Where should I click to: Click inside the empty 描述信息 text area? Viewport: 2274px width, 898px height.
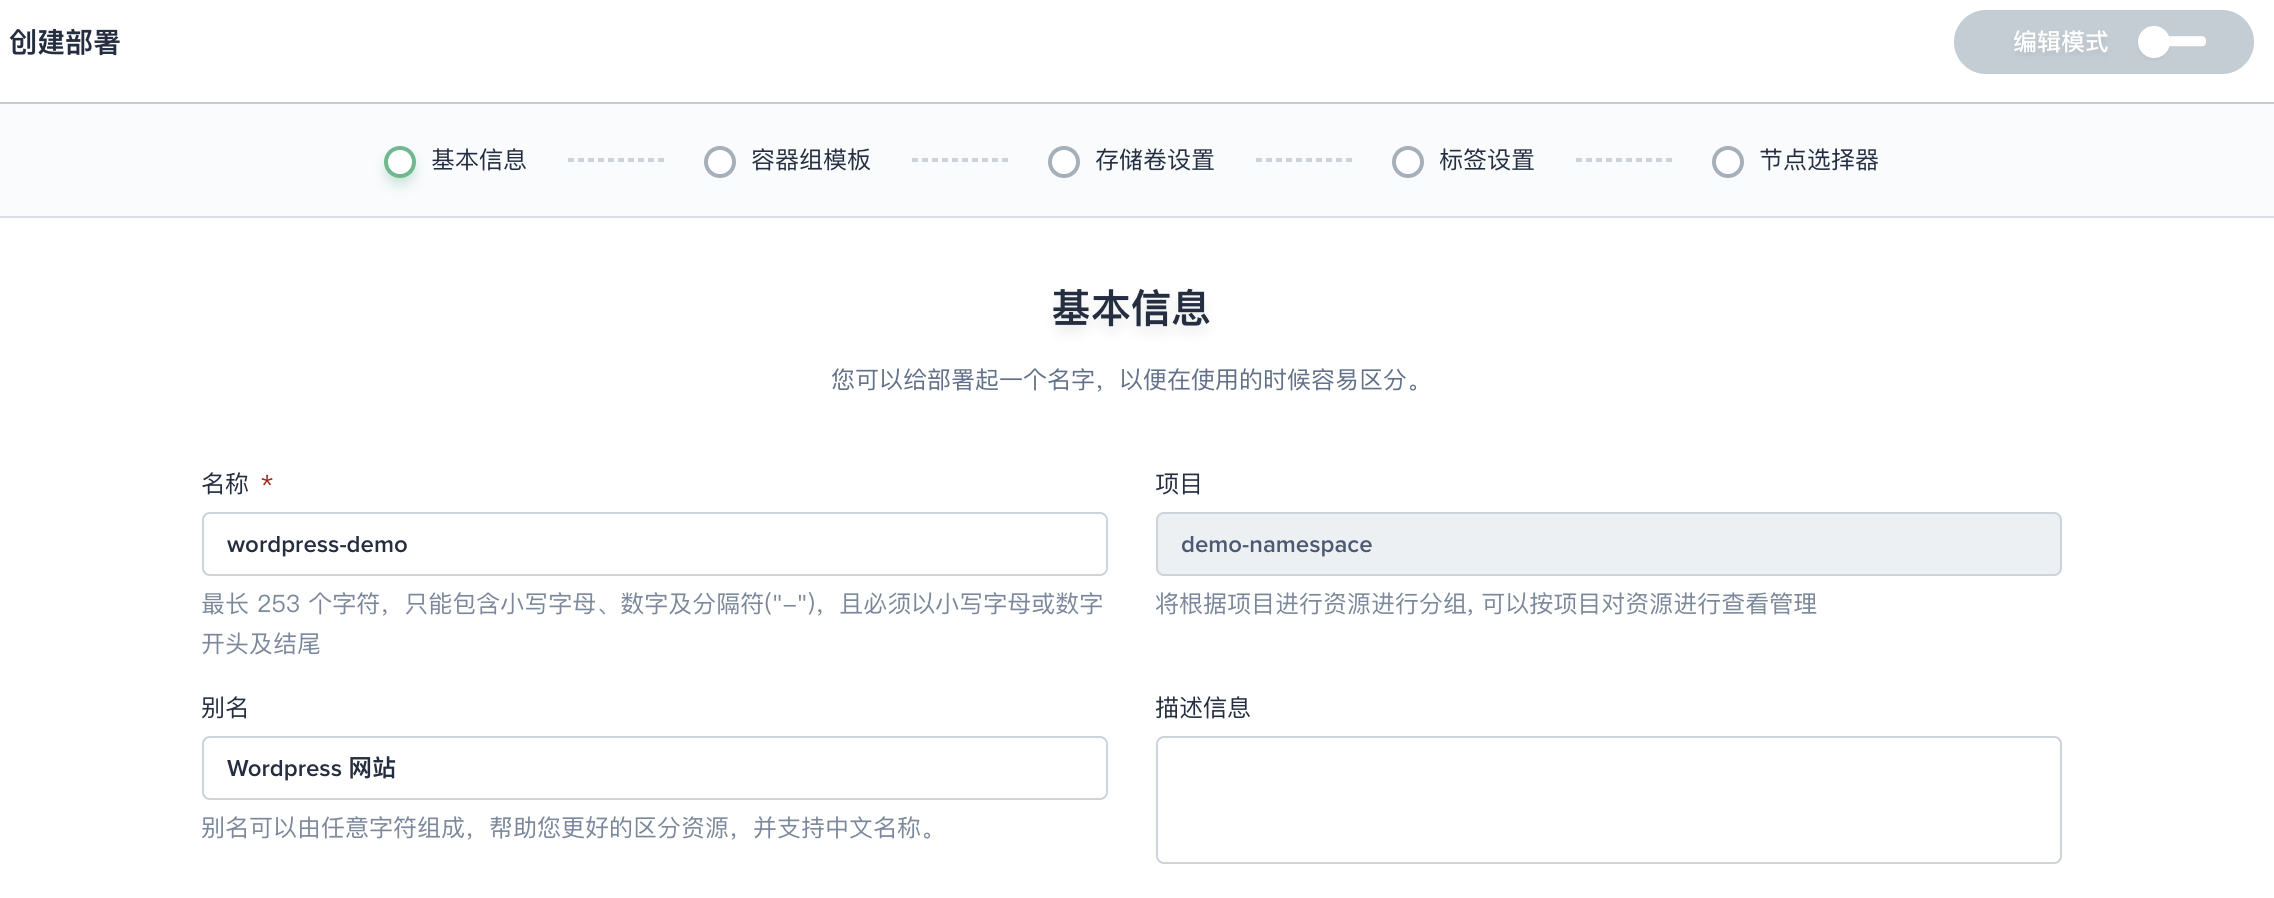(x=1608, y=800)
